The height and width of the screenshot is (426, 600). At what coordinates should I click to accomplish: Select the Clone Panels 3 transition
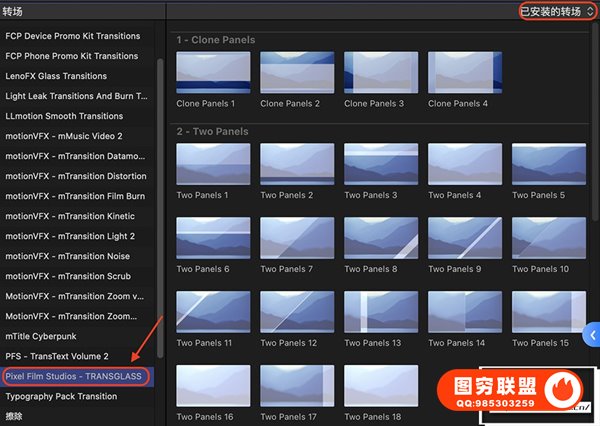coord(381,72)
